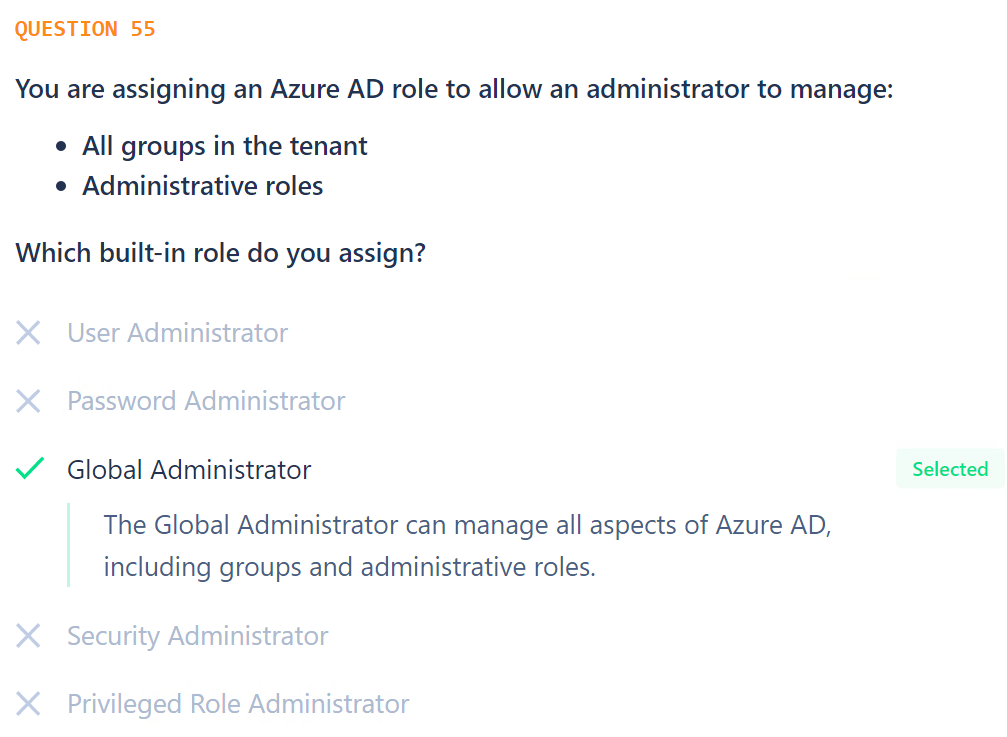1007x737 pixels.
Task: Pick the Global Administrator answer option
Action: click(189, 470)
